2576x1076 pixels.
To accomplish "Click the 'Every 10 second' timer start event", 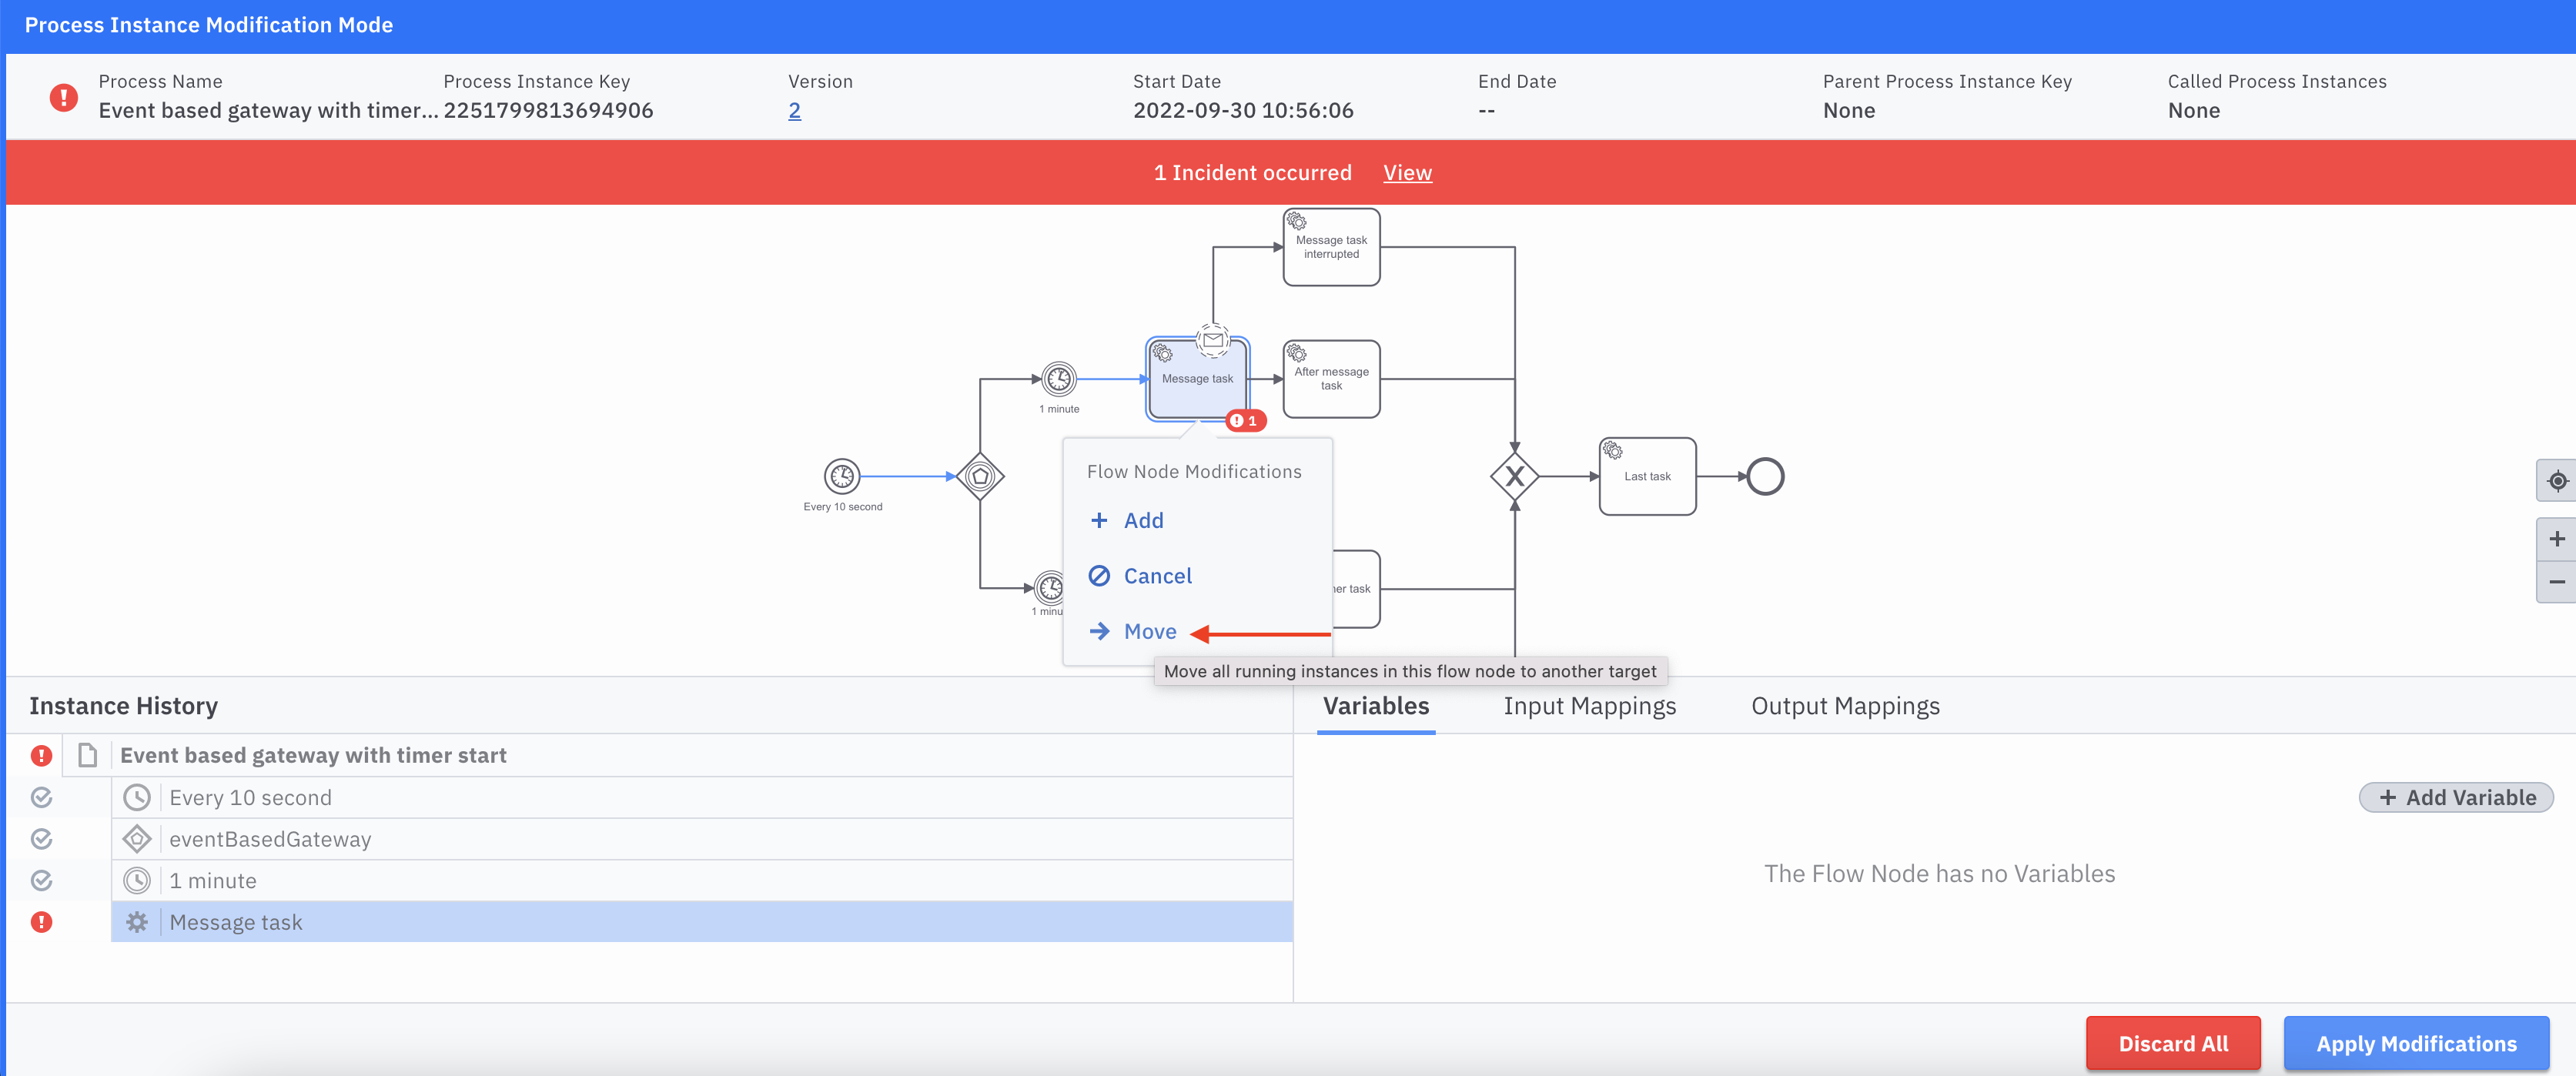I will (842, 476).
